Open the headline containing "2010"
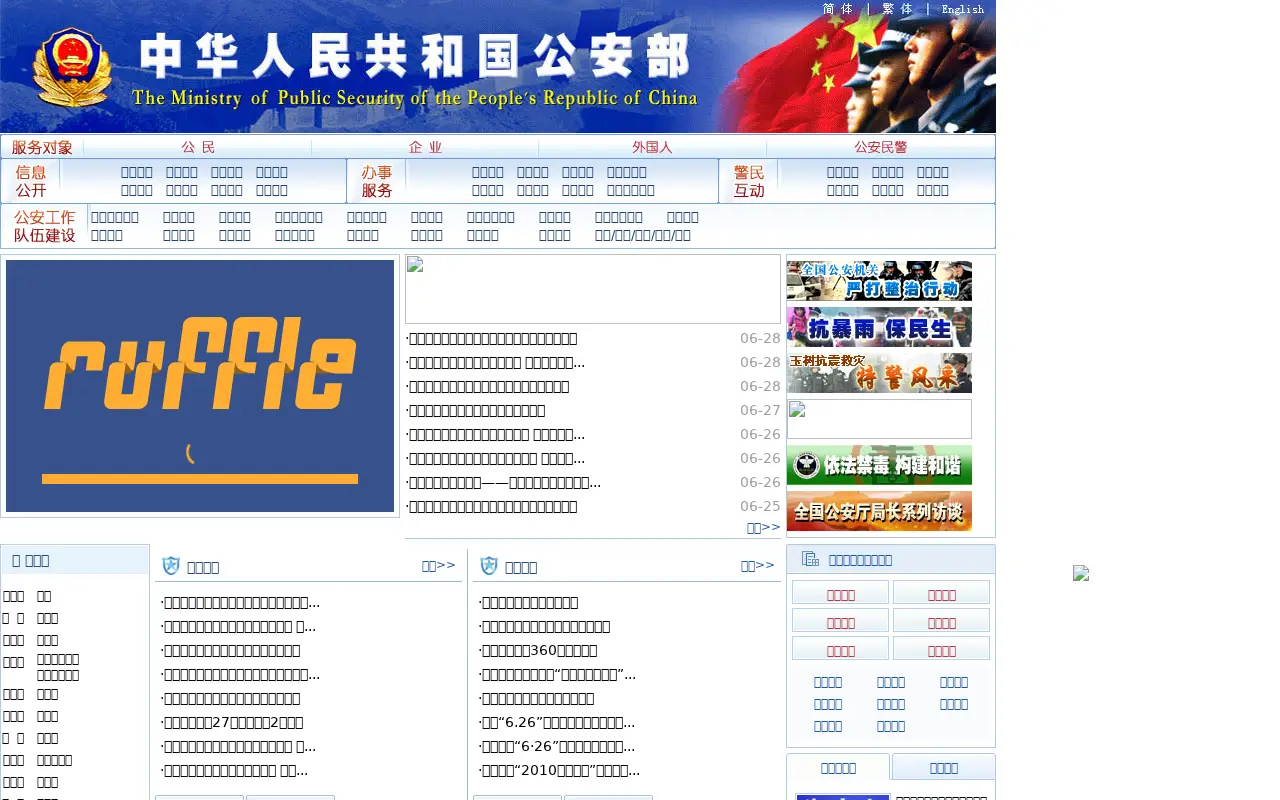 pyautogui.click(x=559, y=770)
